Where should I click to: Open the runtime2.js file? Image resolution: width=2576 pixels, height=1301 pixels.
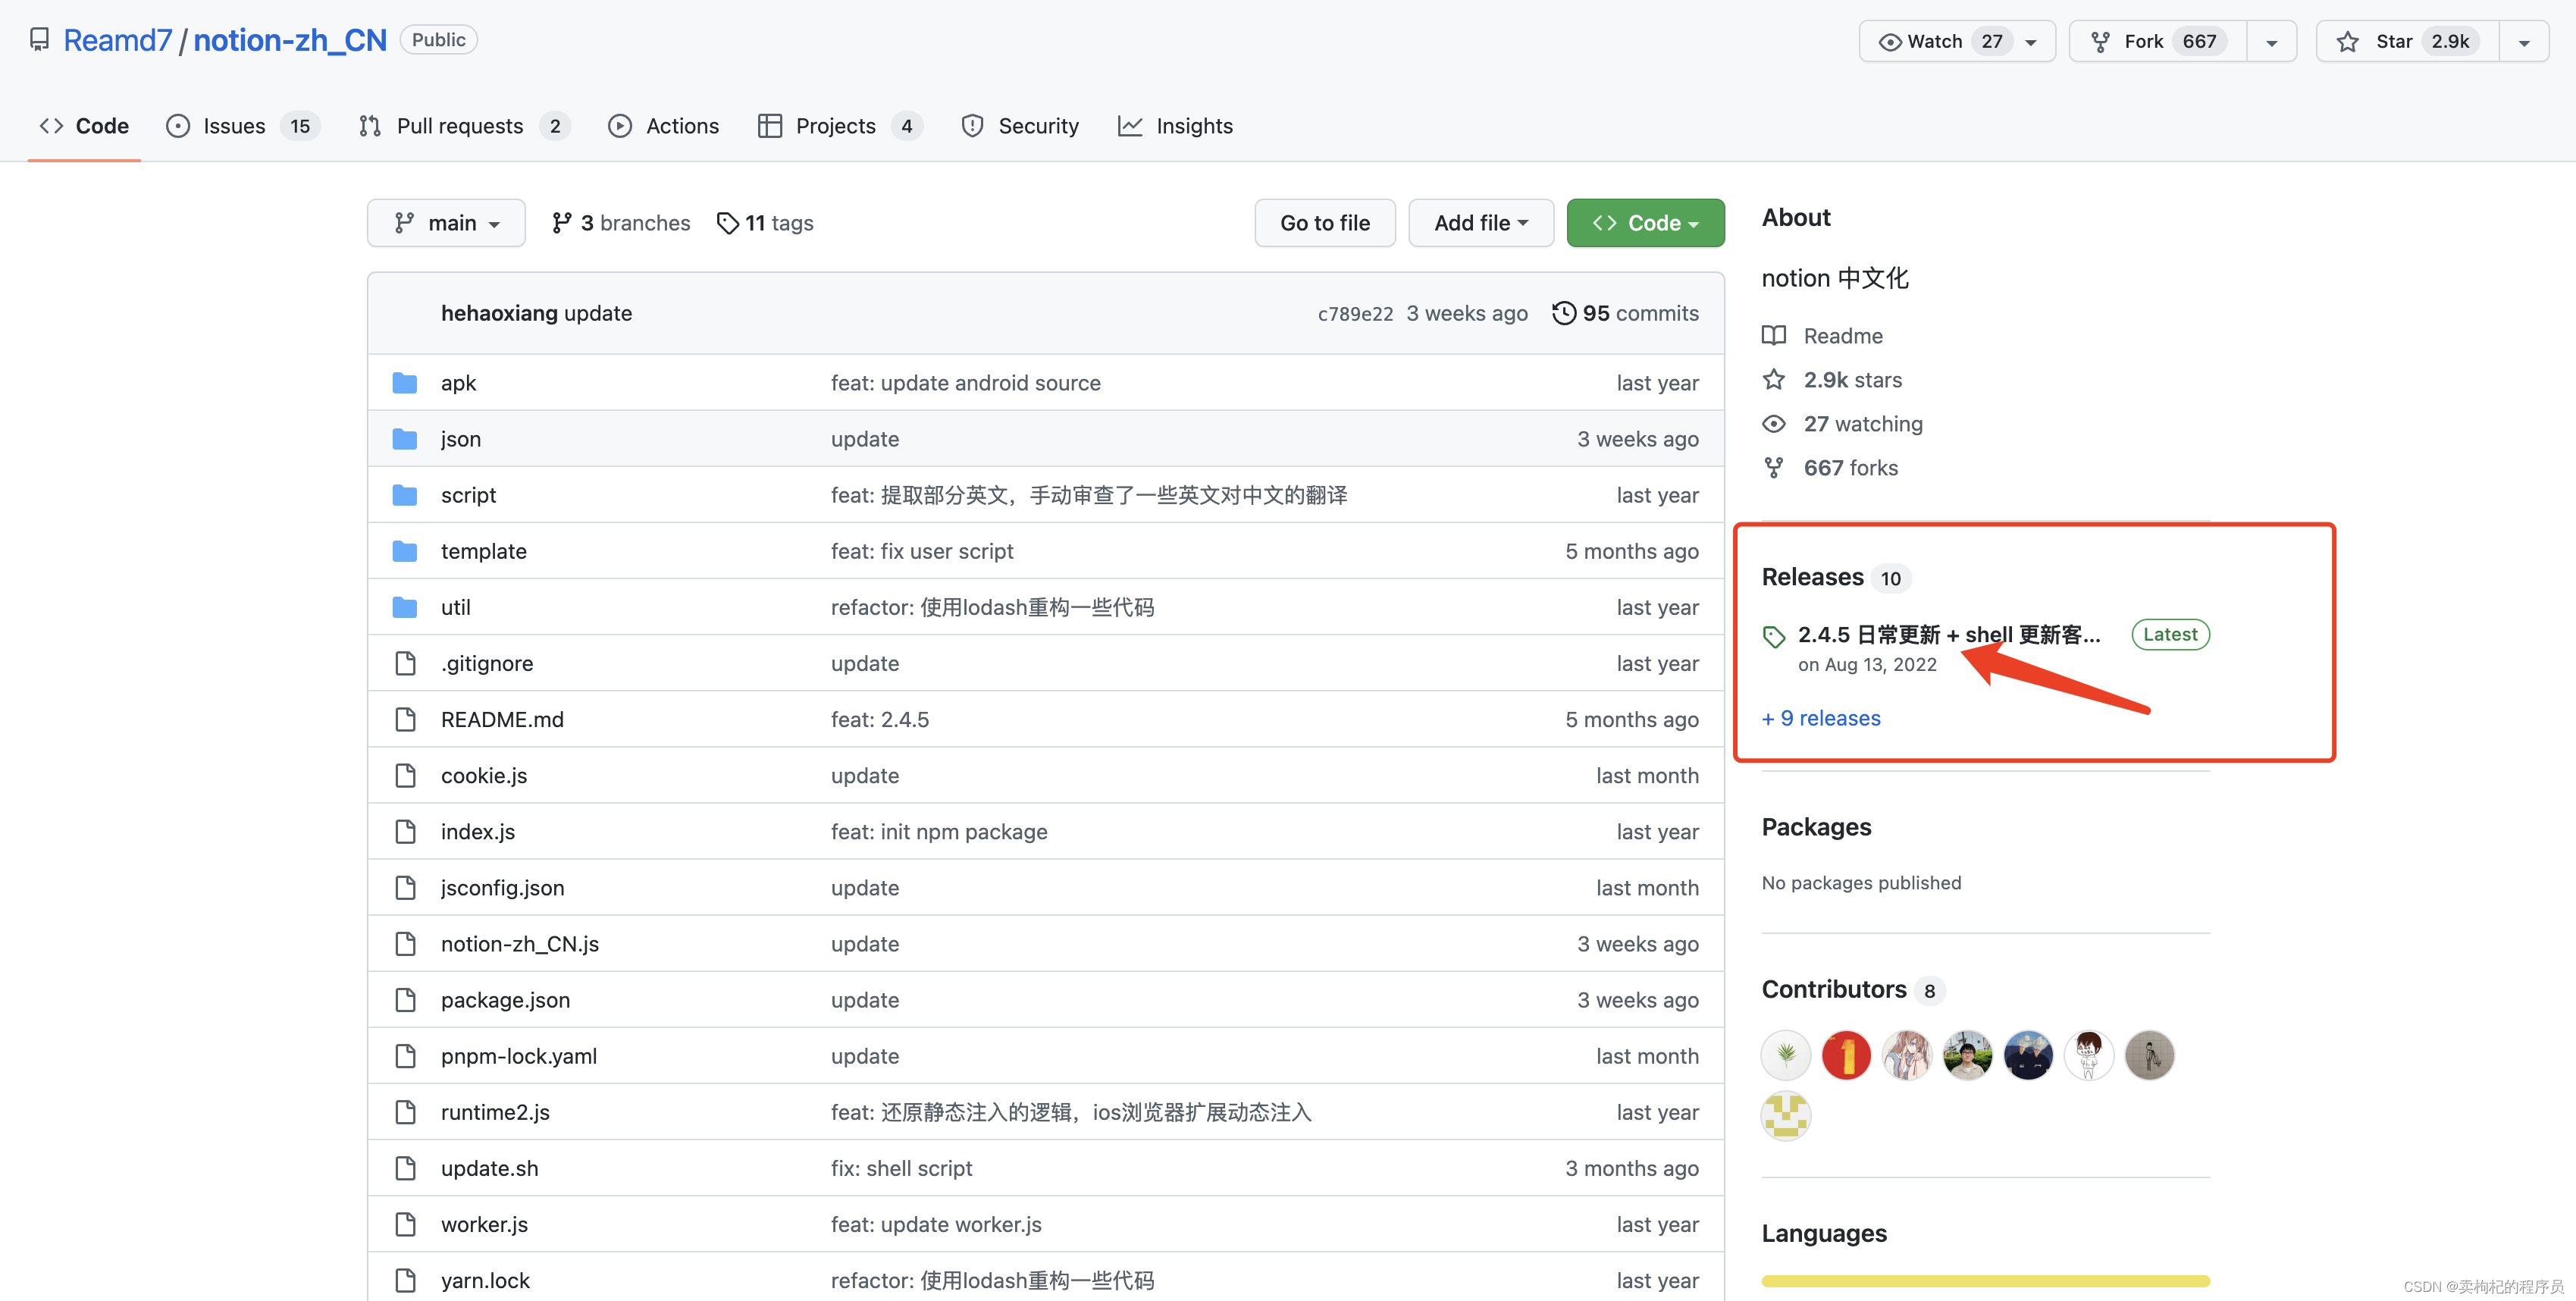495,1112
